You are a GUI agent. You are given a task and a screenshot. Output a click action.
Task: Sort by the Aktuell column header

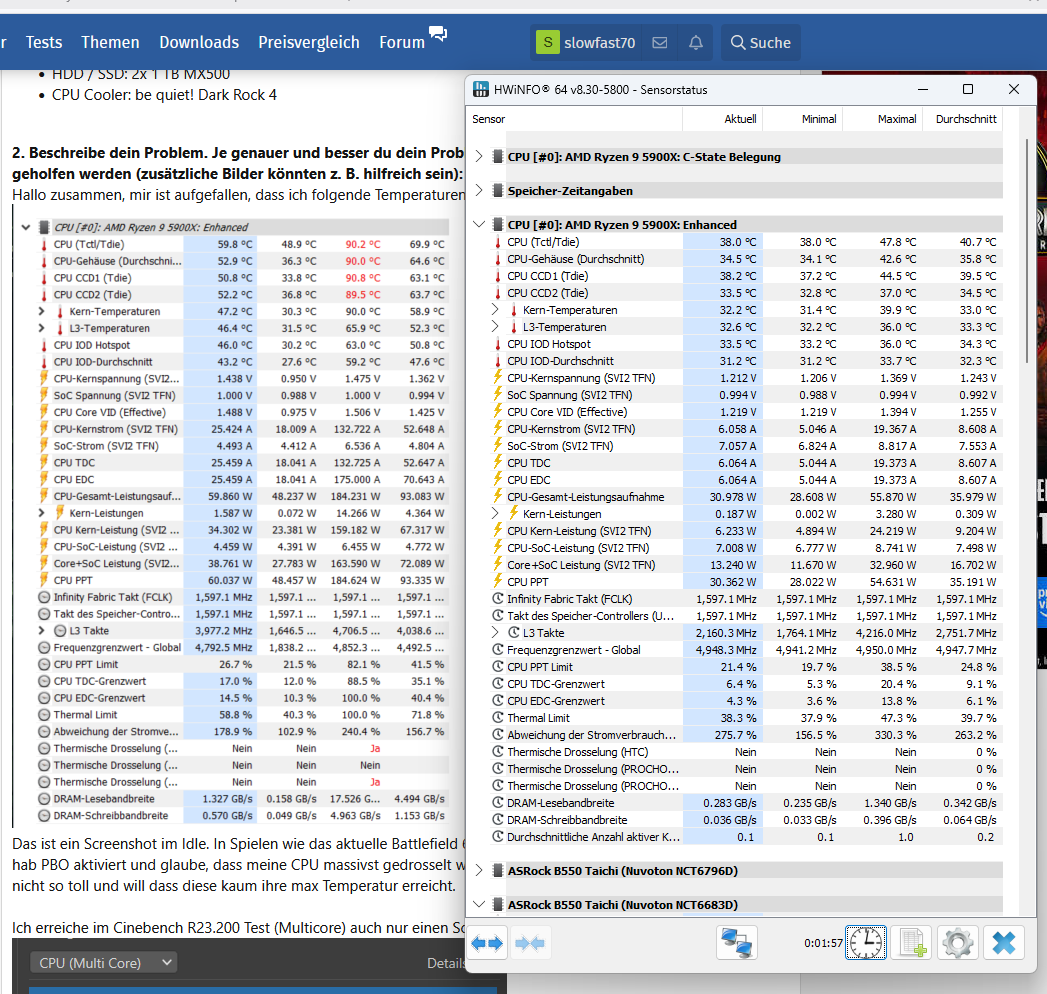click(722, 119)
